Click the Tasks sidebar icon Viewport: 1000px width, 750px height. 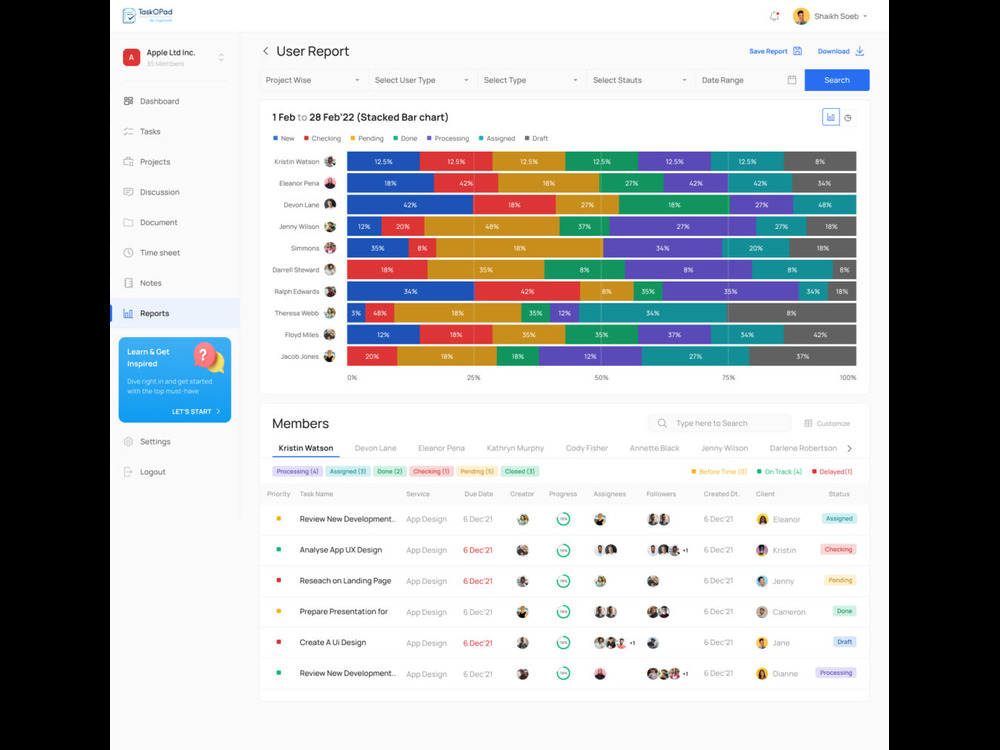click(128, 131)
